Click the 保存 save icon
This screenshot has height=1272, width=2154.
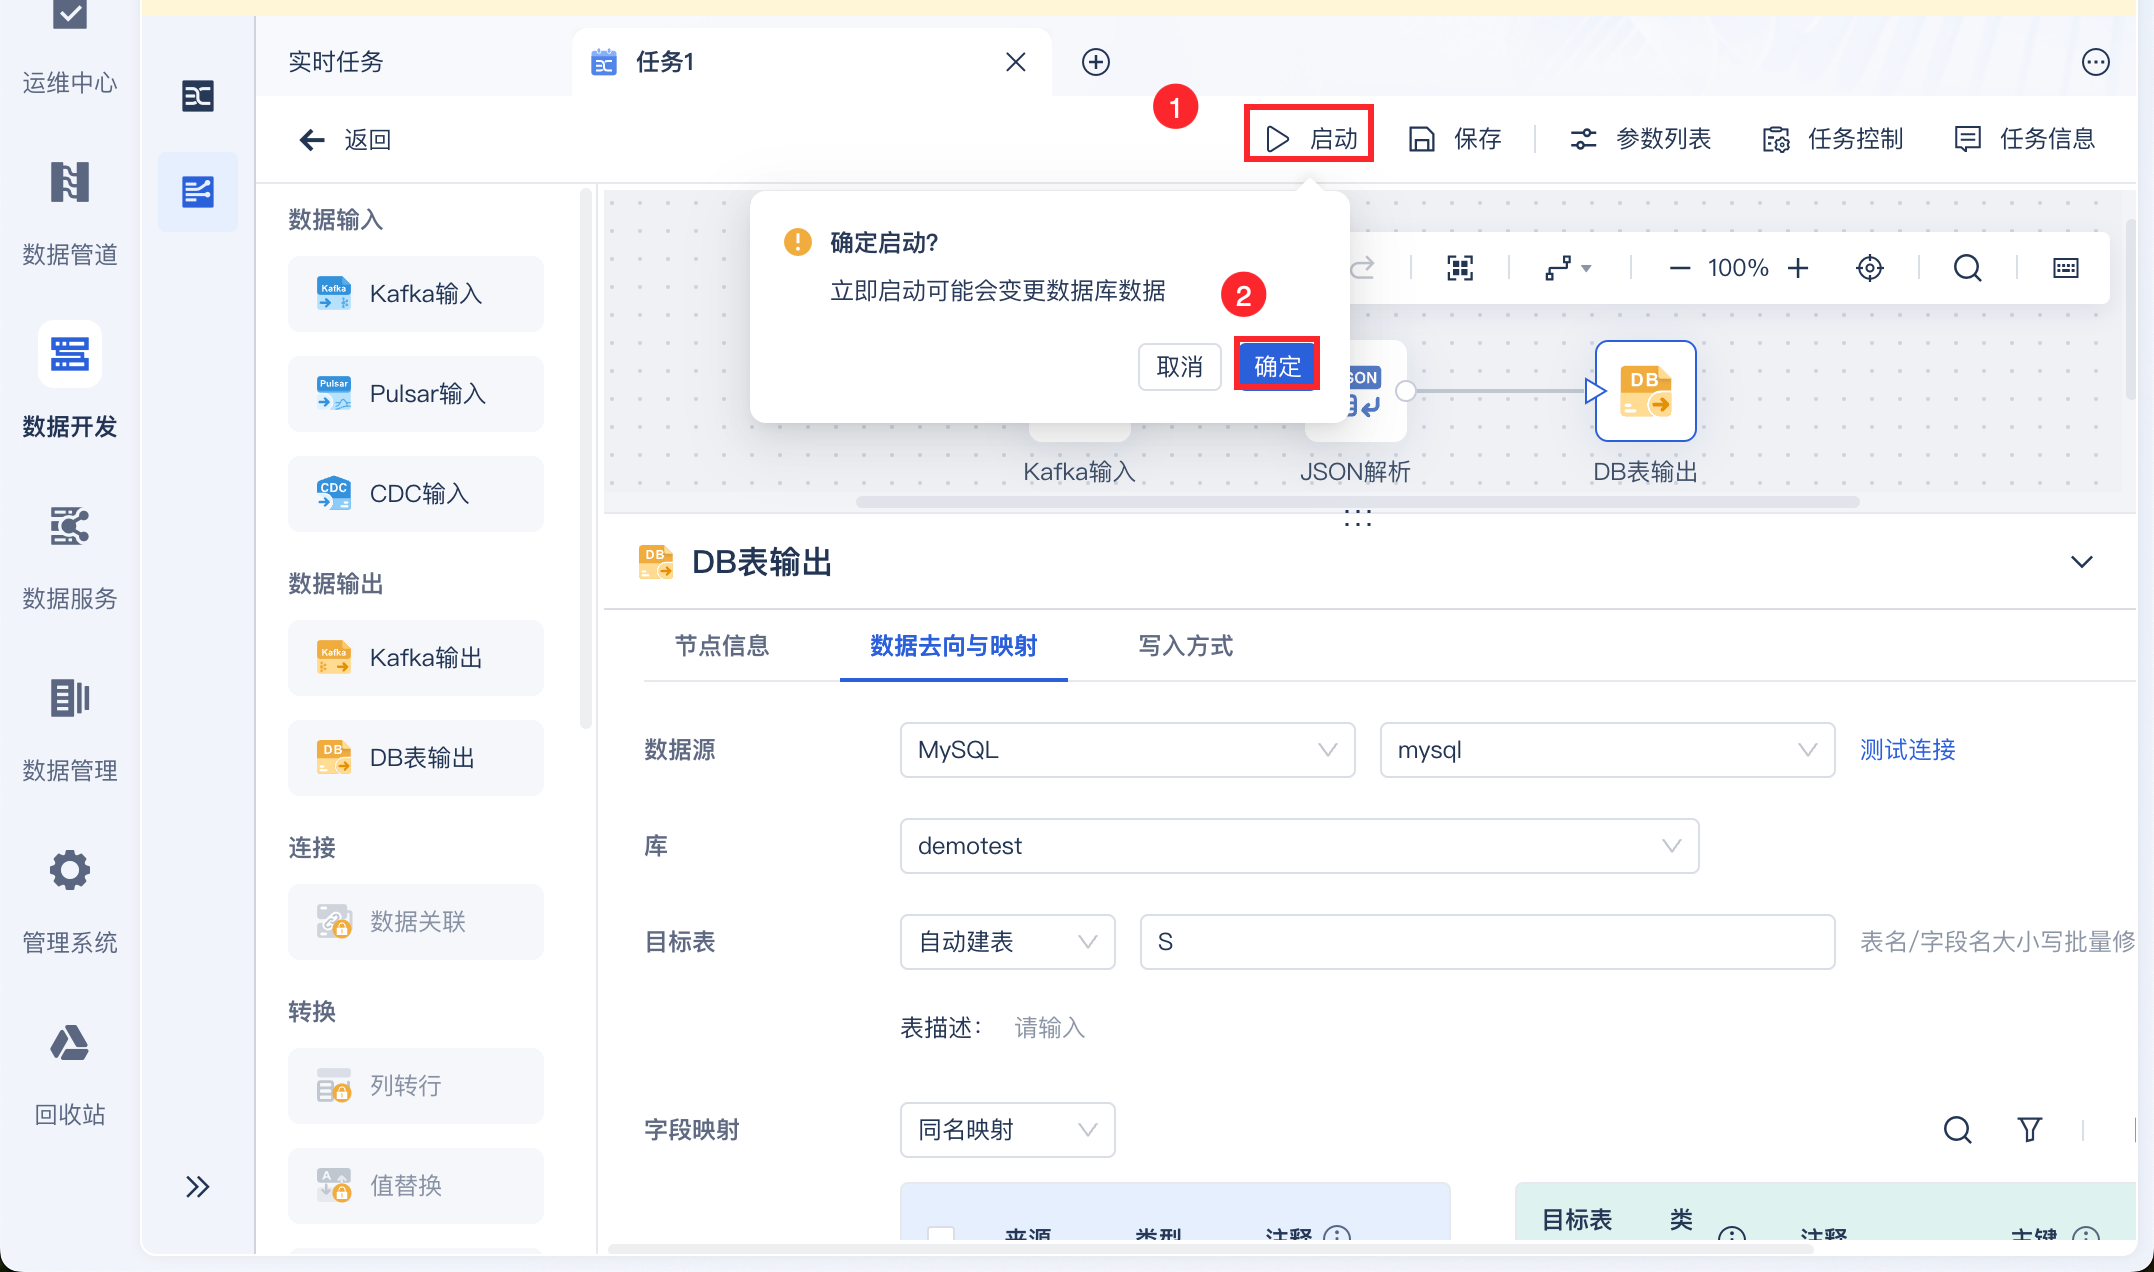click(x=1421, y=139)
